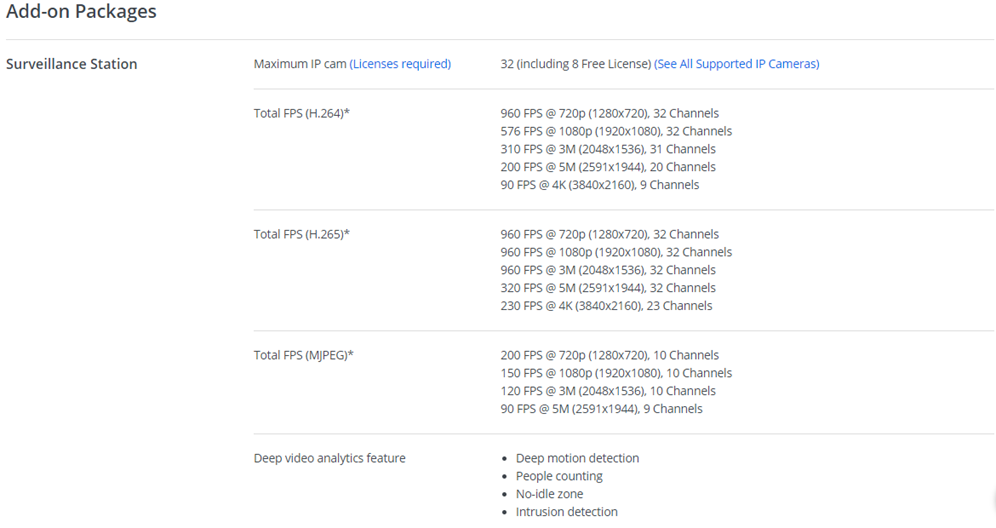Click the "Add-on Packages" heading
Viewport: 996px width, 528px height.
tap(81, 12)
